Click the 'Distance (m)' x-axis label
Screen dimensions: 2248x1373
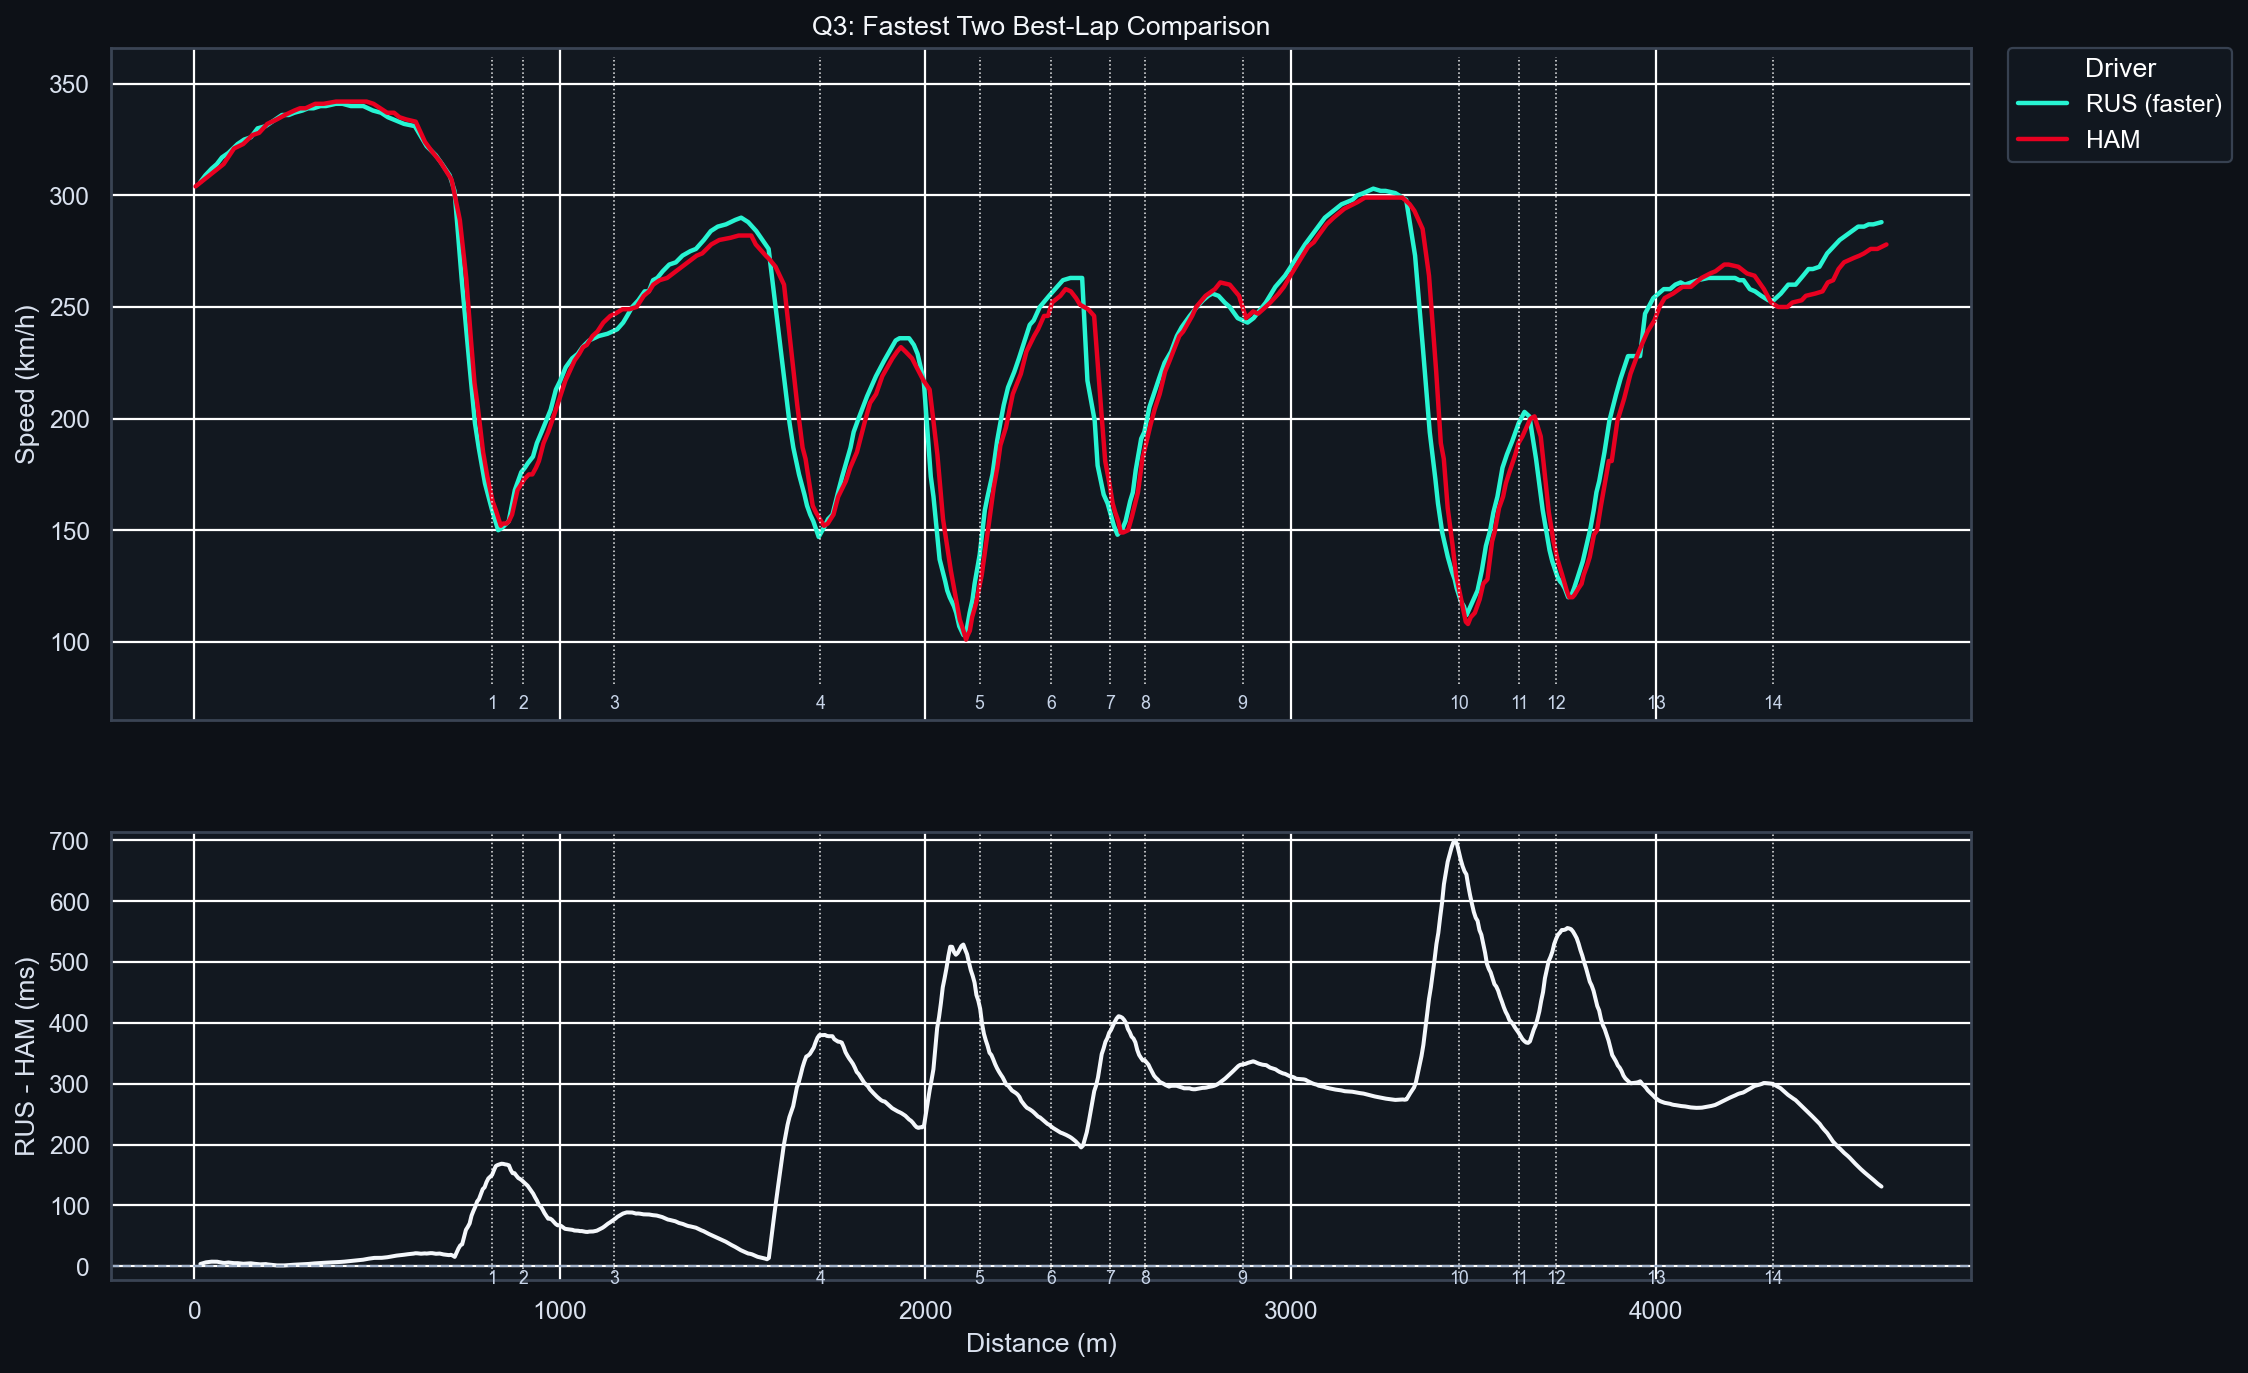pos(1041,1343)
